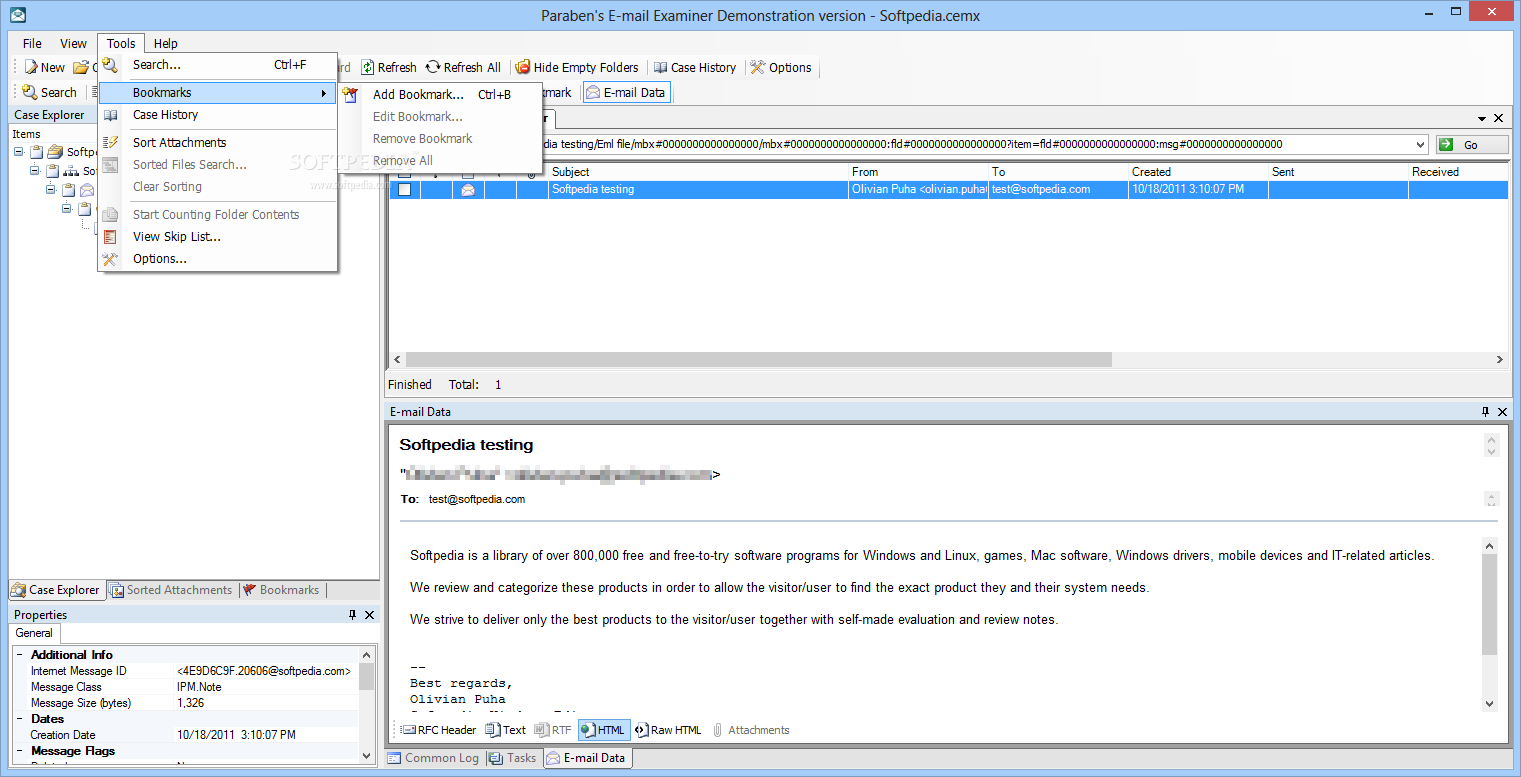Close the message list panel
The height and width of the screenshot is (777, 1521).
tap(1498, 118)
